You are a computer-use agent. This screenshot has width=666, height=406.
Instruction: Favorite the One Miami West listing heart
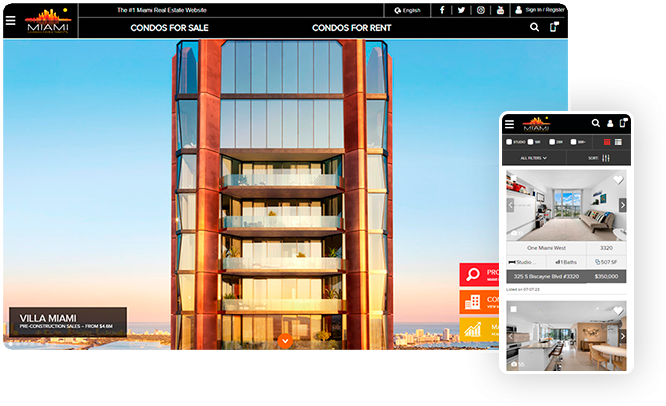click(x=618, y=180)
